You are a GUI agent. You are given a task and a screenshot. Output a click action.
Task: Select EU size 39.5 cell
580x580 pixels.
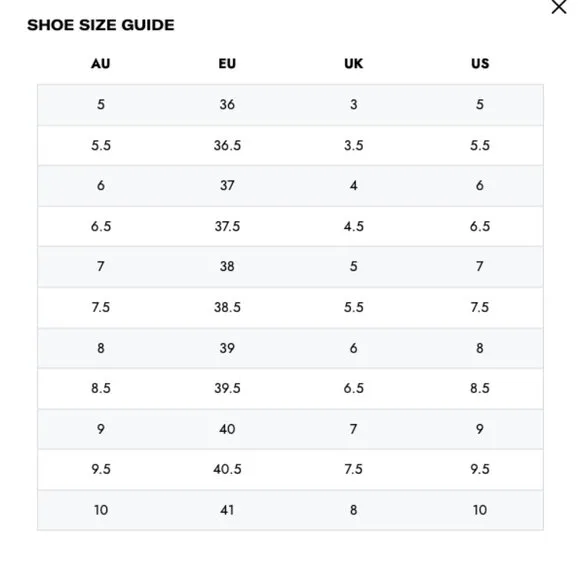click(x=227, y=388)
